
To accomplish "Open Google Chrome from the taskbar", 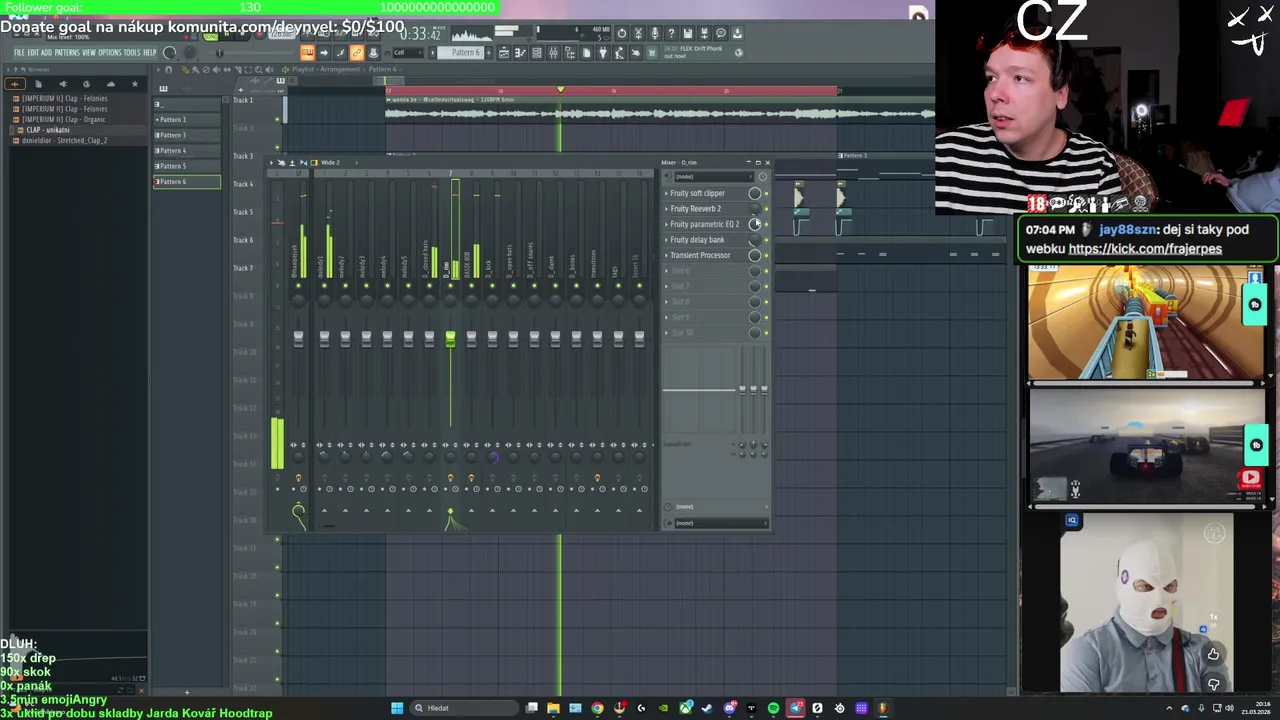I will 597,708.
